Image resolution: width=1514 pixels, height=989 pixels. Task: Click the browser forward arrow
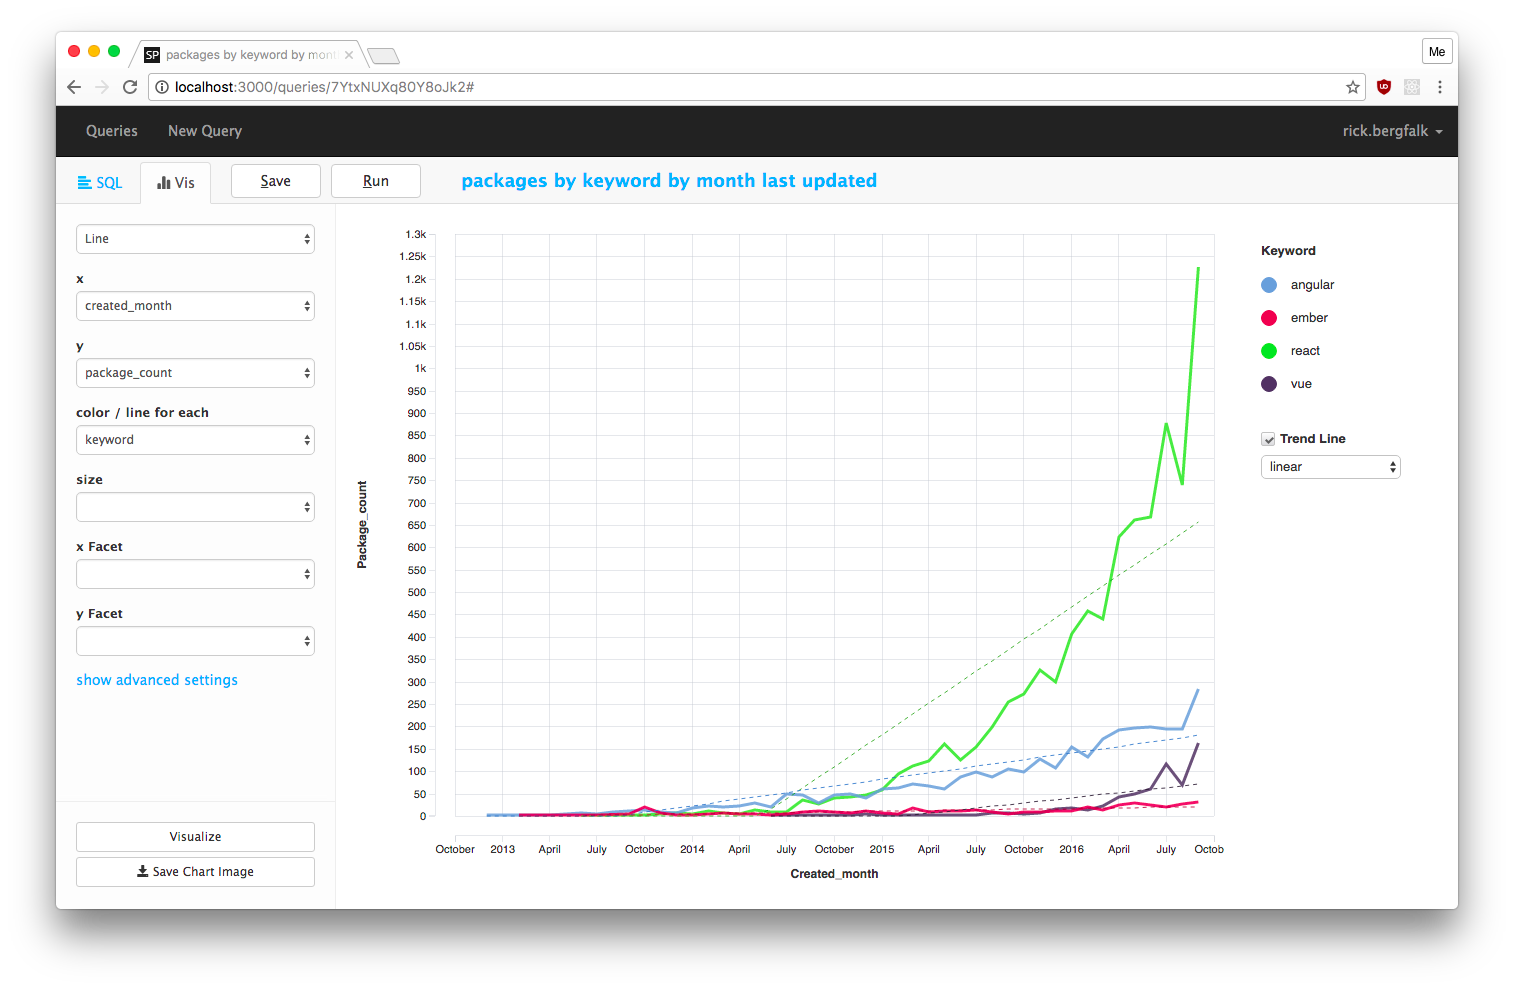pyautogui.click(x=102, y=87)
